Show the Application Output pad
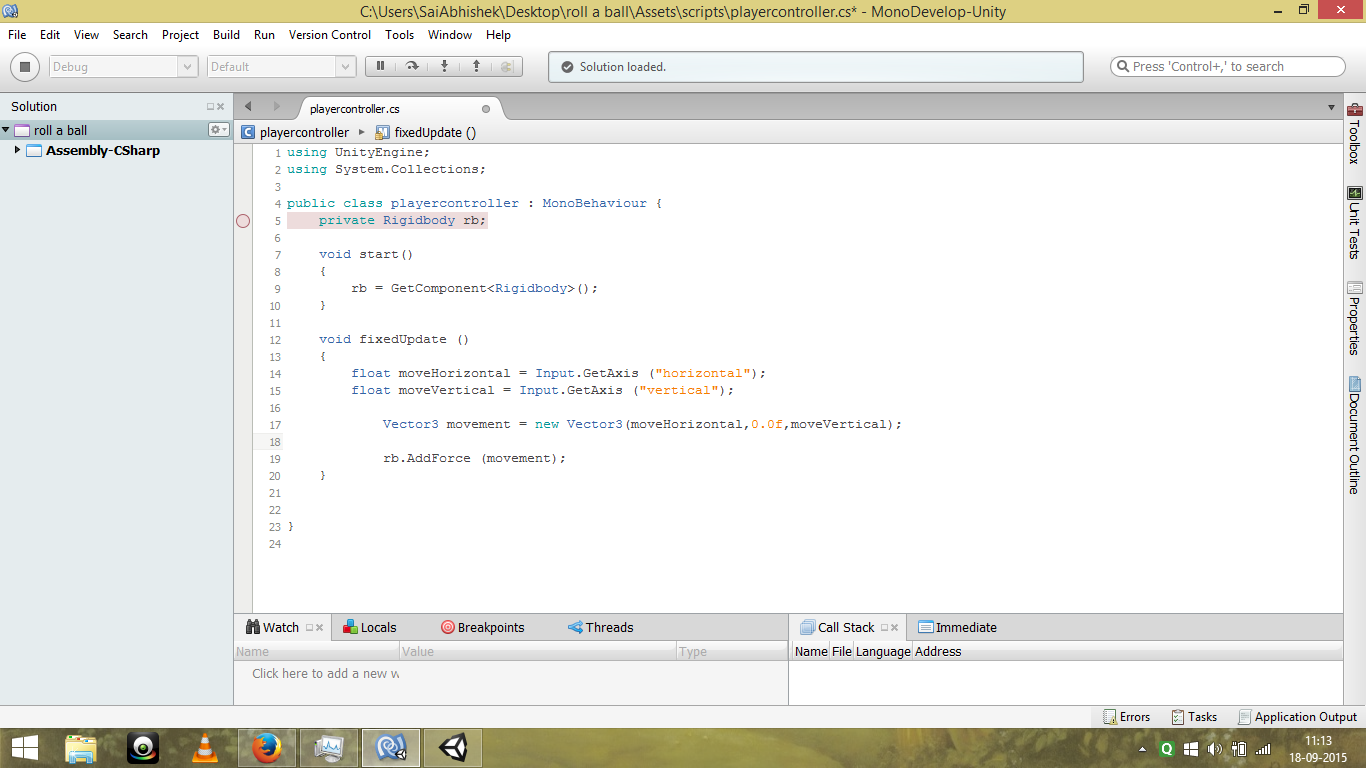1366x768 pixels. 1297,717
